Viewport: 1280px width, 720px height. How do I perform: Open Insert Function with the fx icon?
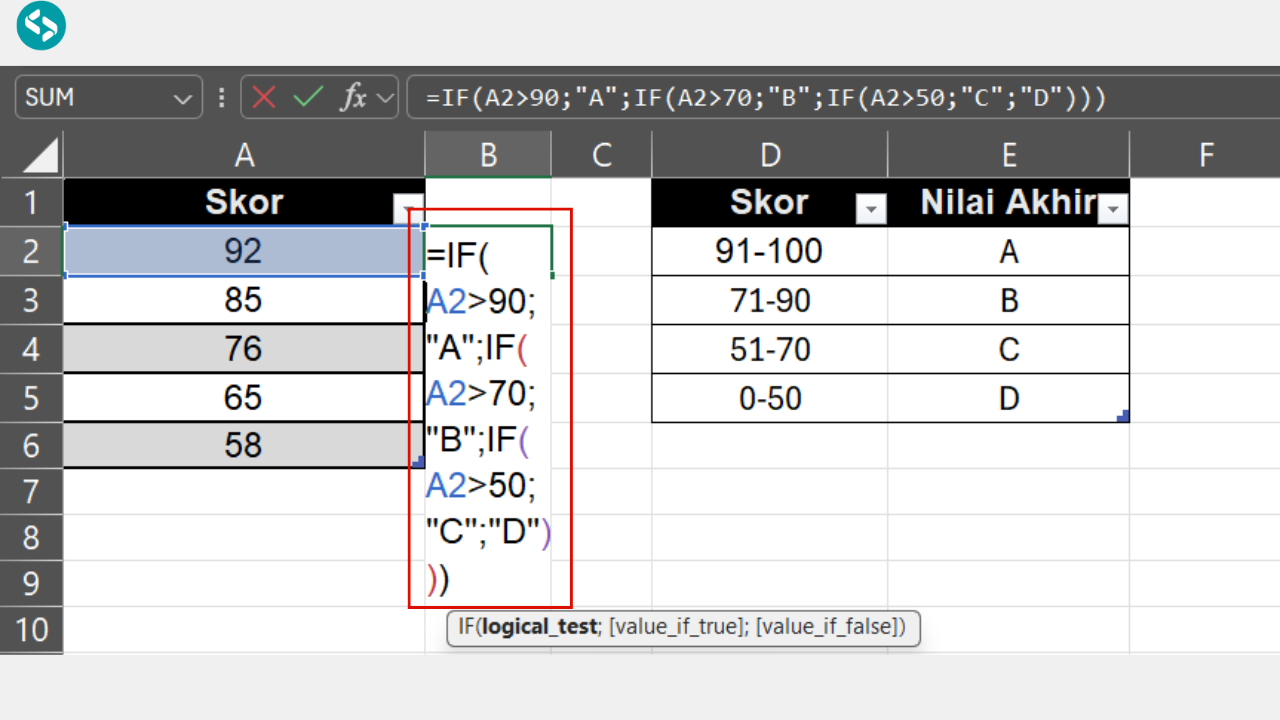[357, 96]
